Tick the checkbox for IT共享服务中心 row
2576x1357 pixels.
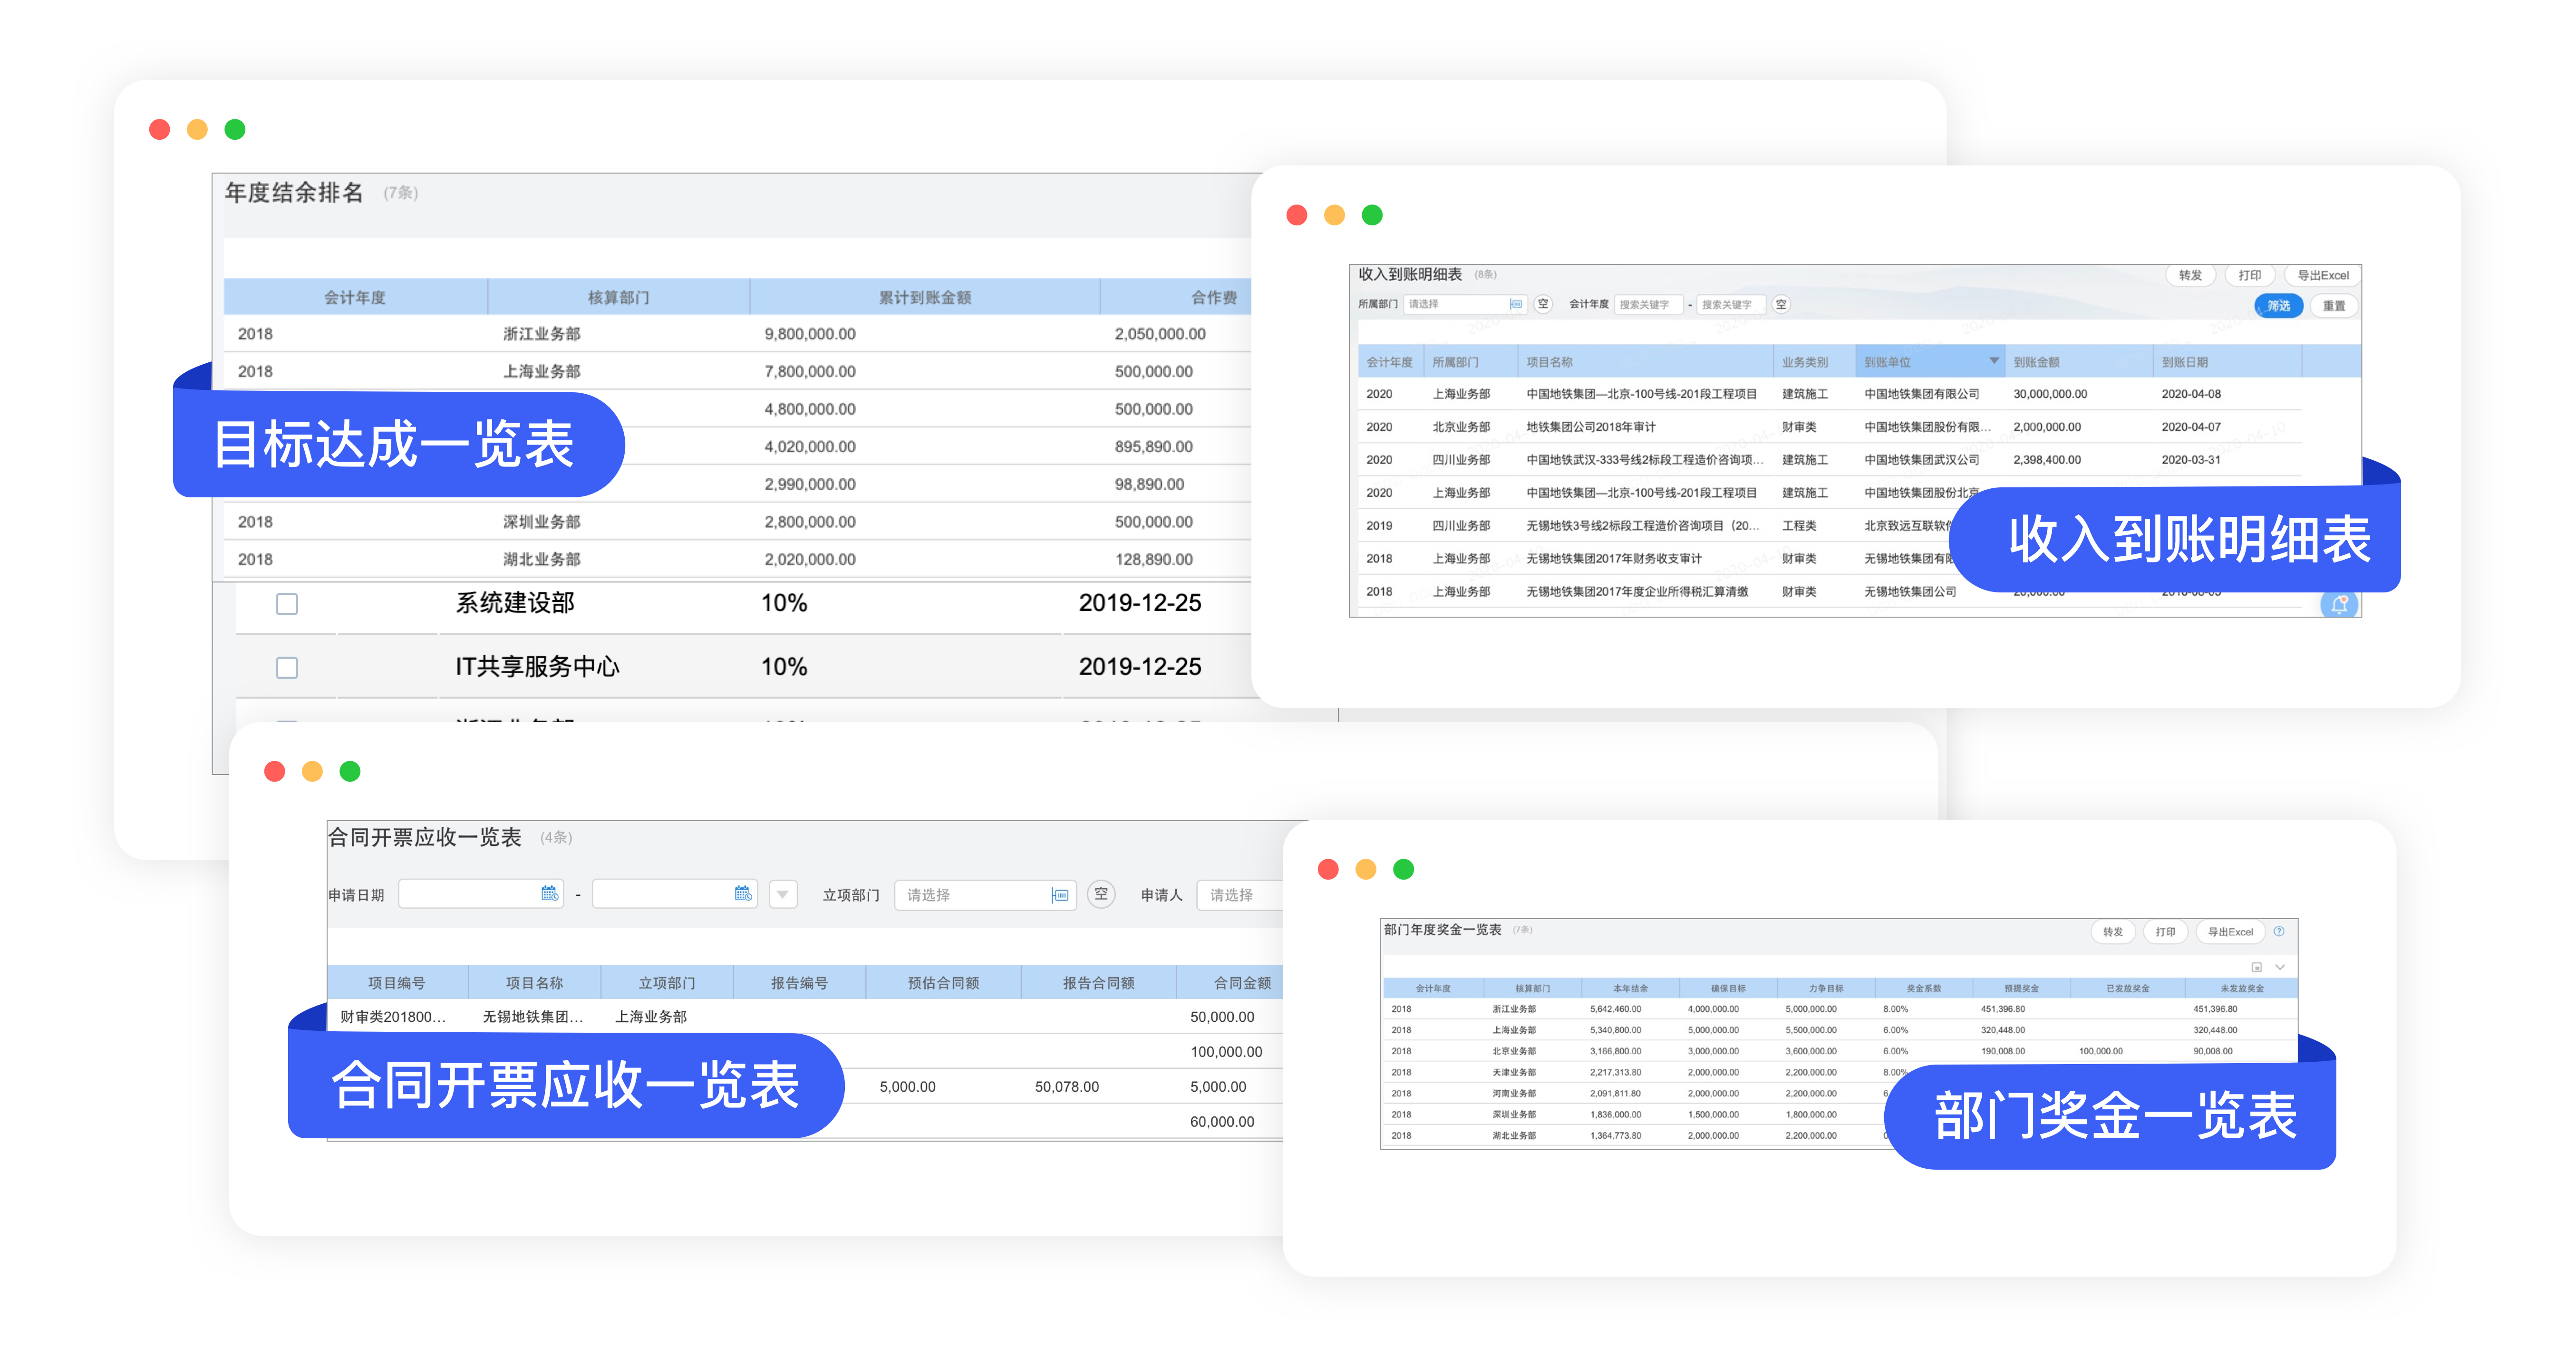287,668
